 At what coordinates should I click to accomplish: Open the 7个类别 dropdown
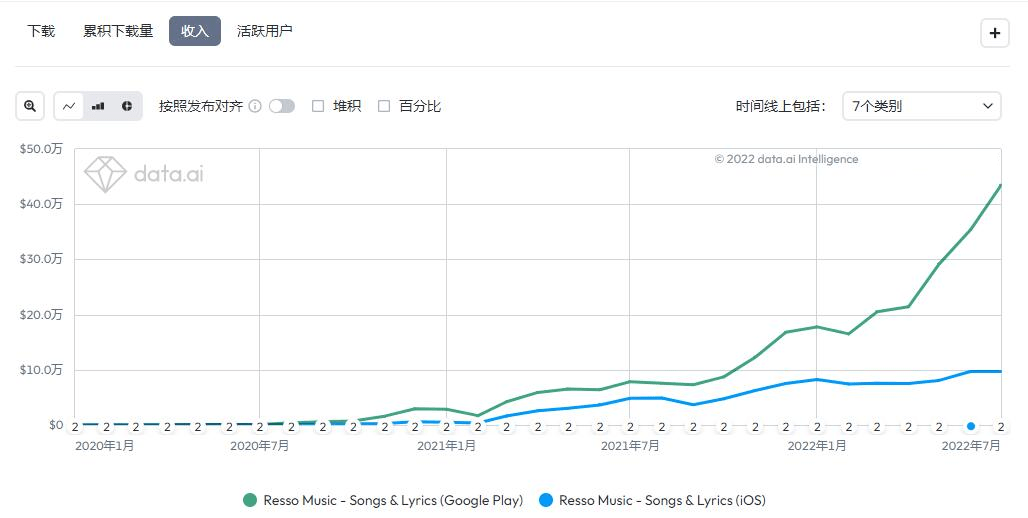(922, 106)
